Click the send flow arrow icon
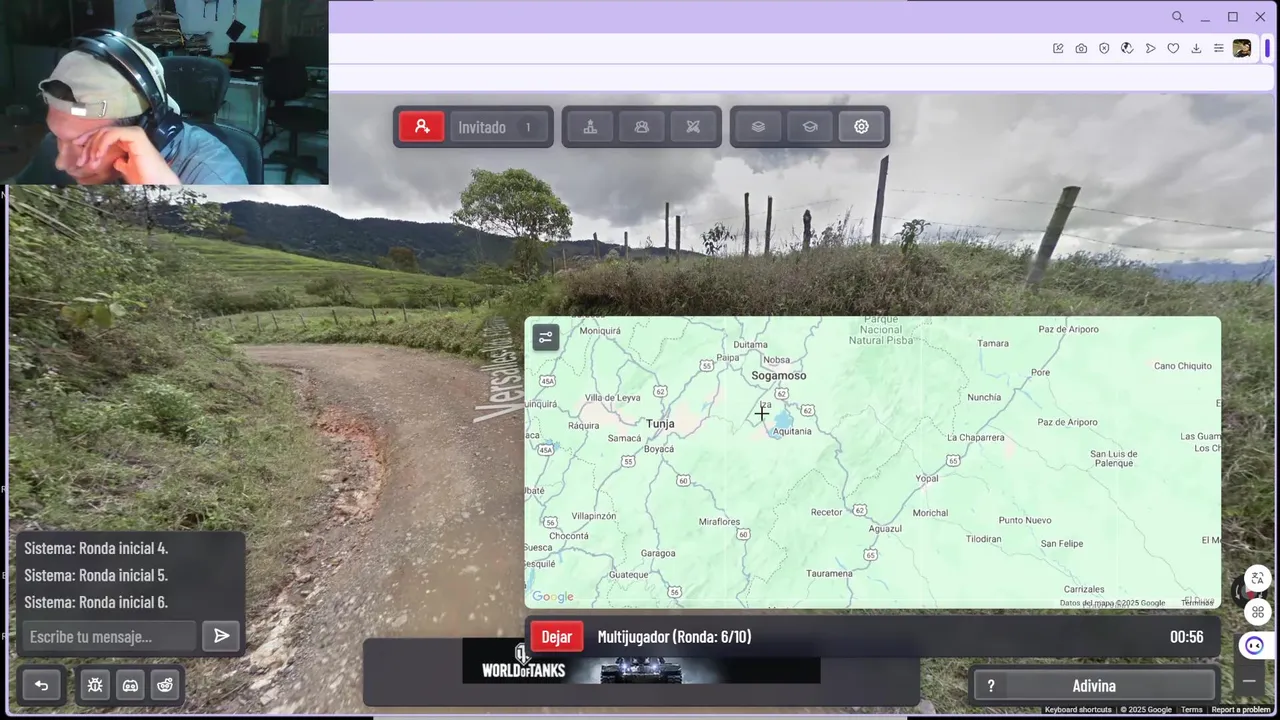This screenshot has width=1280, height=720. click(x=1150, y=48)
